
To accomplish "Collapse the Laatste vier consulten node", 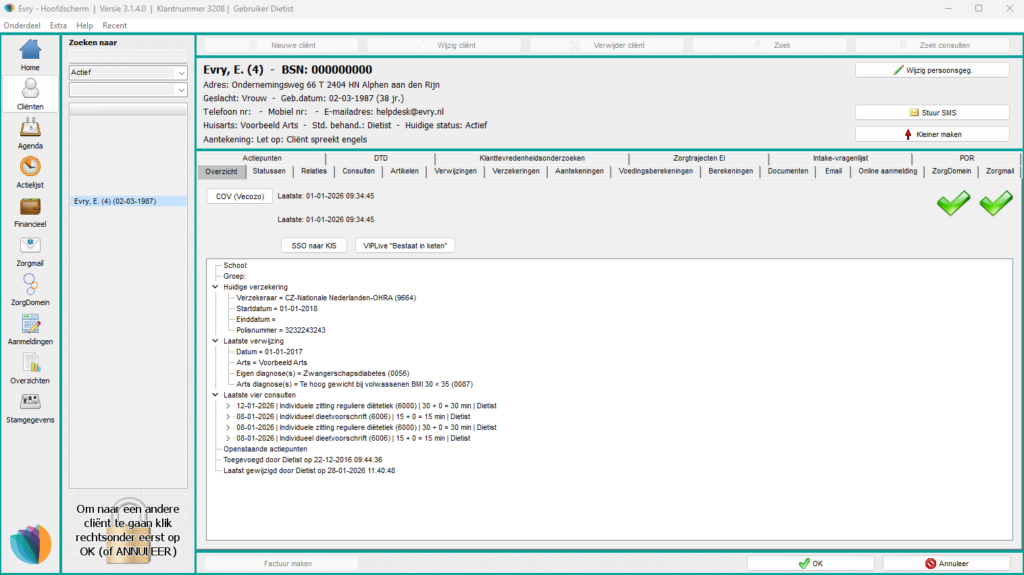I will [216, 395].
